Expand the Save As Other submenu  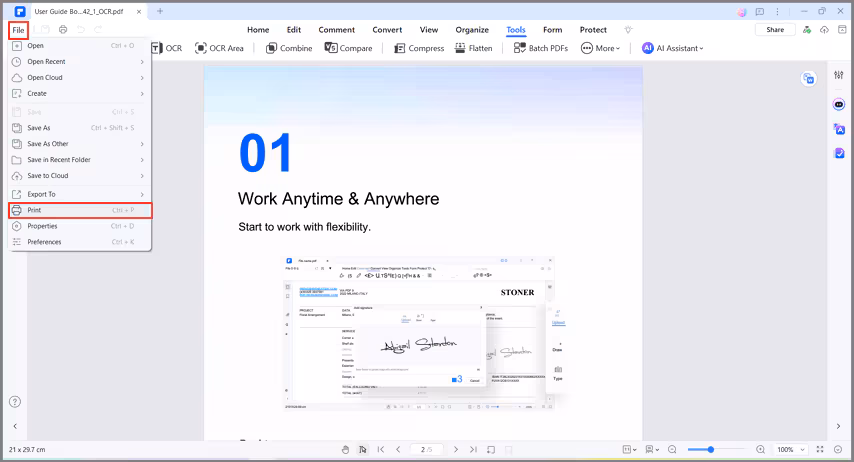point(80,144)
